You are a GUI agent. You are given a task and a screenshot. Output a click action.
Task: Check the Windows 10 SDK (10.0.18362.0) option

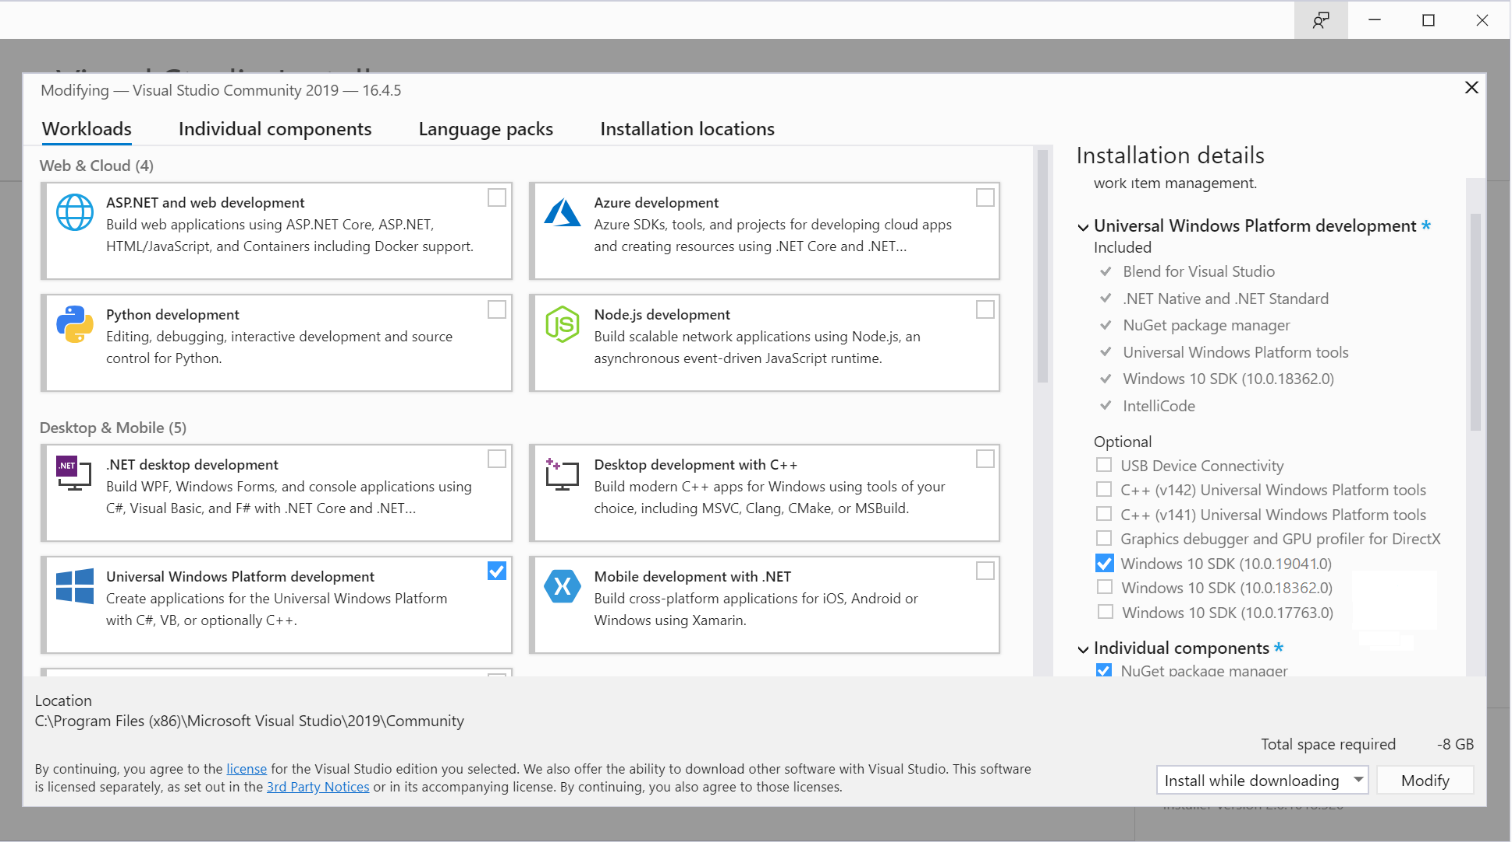[x=1104, y=587]
